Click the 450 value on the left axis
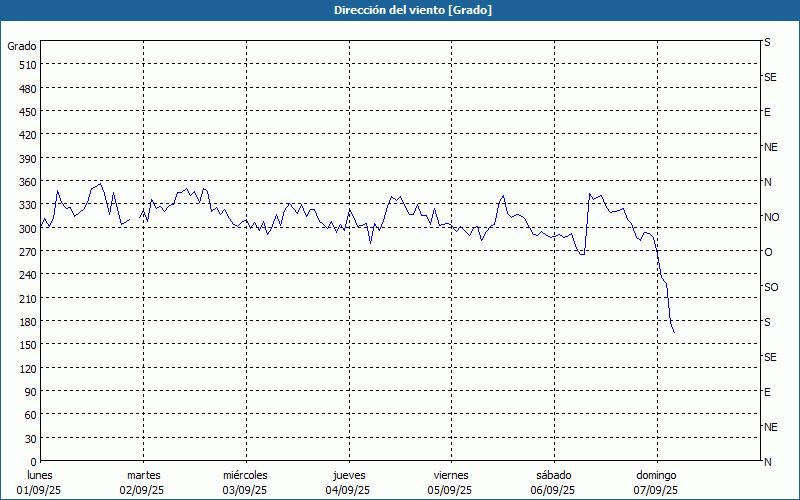This screenshot has width=800, height=500. 28,112
